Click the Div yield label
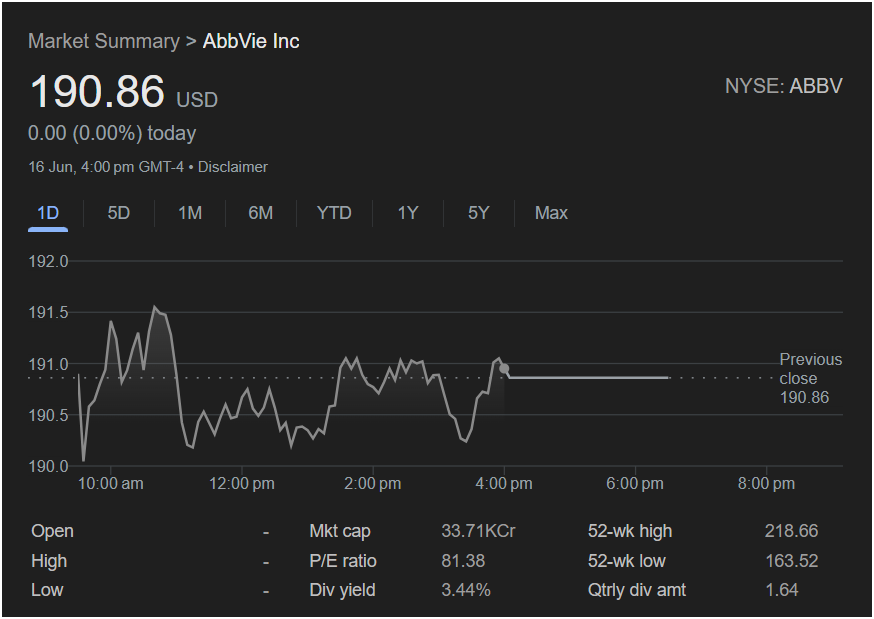Viewport: 874px width, 619px height. coord(342,590)
